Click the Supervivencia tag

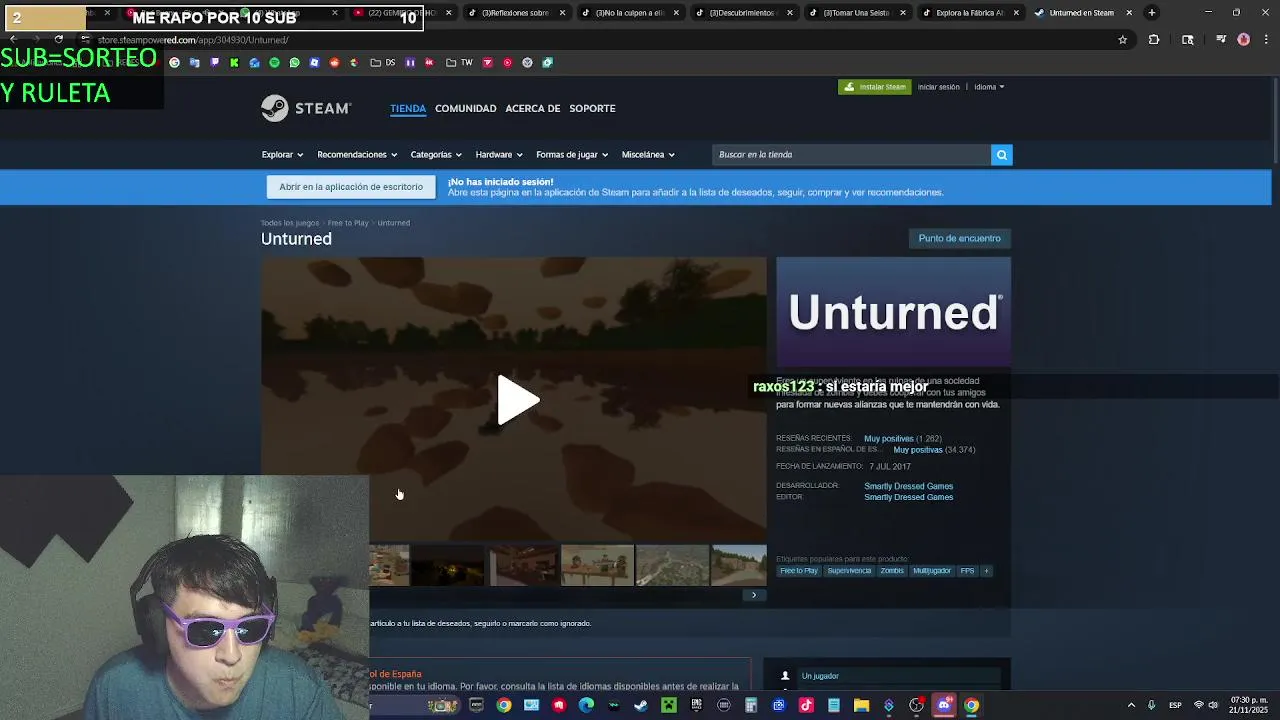tap(849, 571)
